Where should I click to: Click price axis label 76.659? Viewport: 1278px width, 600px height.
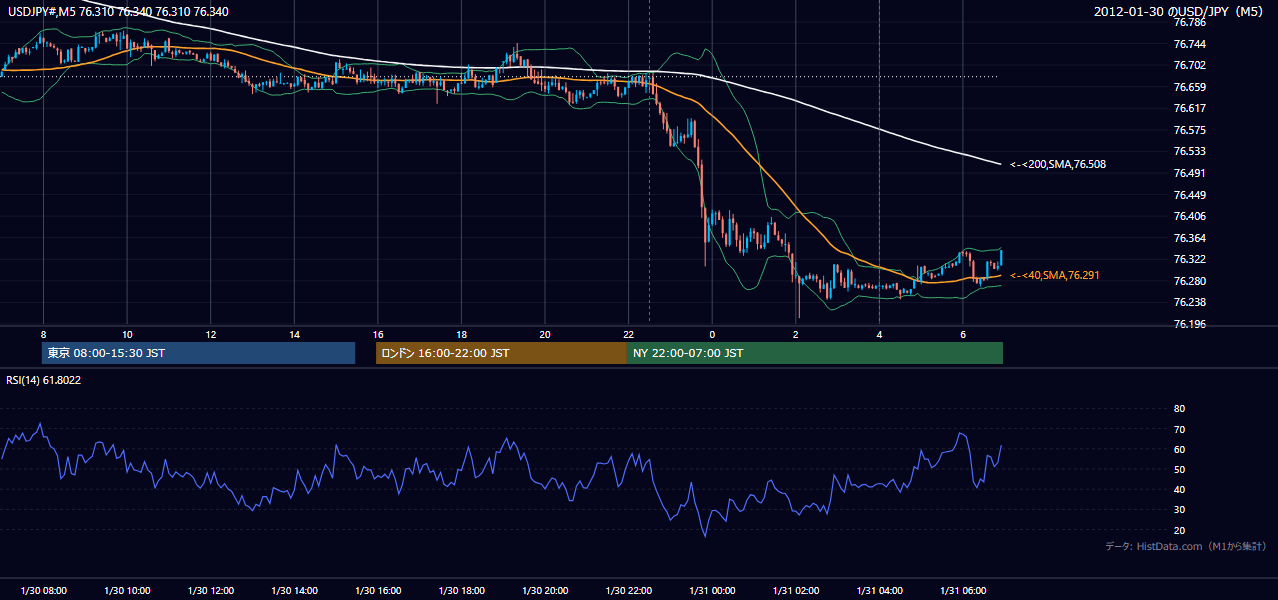point(1188,87)
